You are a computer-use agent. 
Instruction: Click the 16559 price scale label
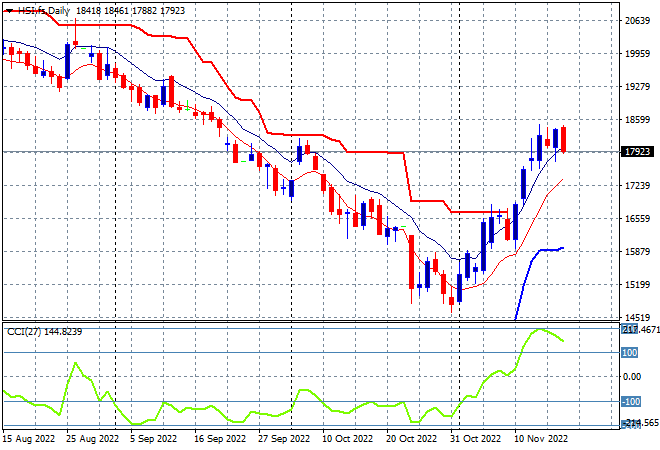(638, 218)
